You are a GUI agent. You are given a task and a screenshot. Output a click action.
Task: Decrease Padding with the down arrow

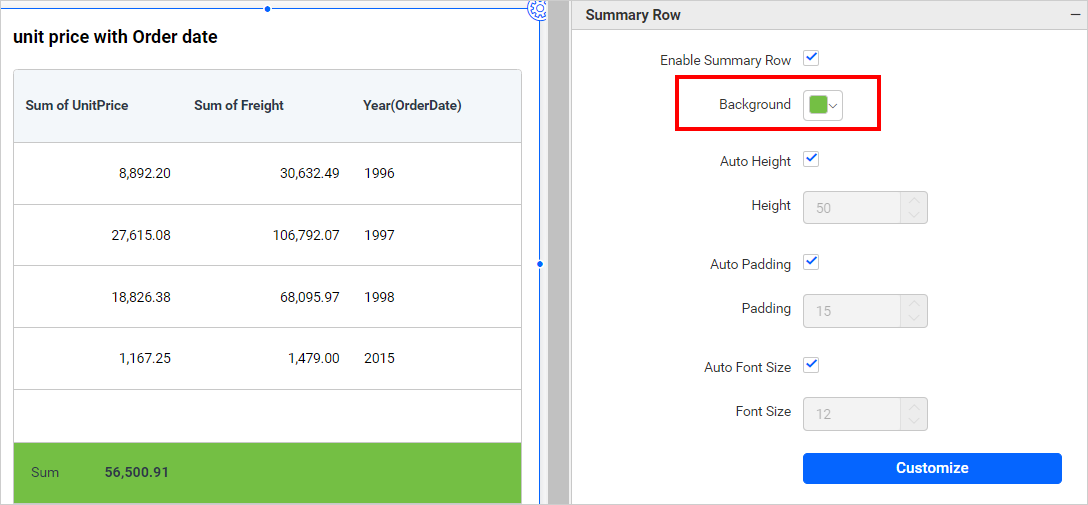tap(914, 318)
